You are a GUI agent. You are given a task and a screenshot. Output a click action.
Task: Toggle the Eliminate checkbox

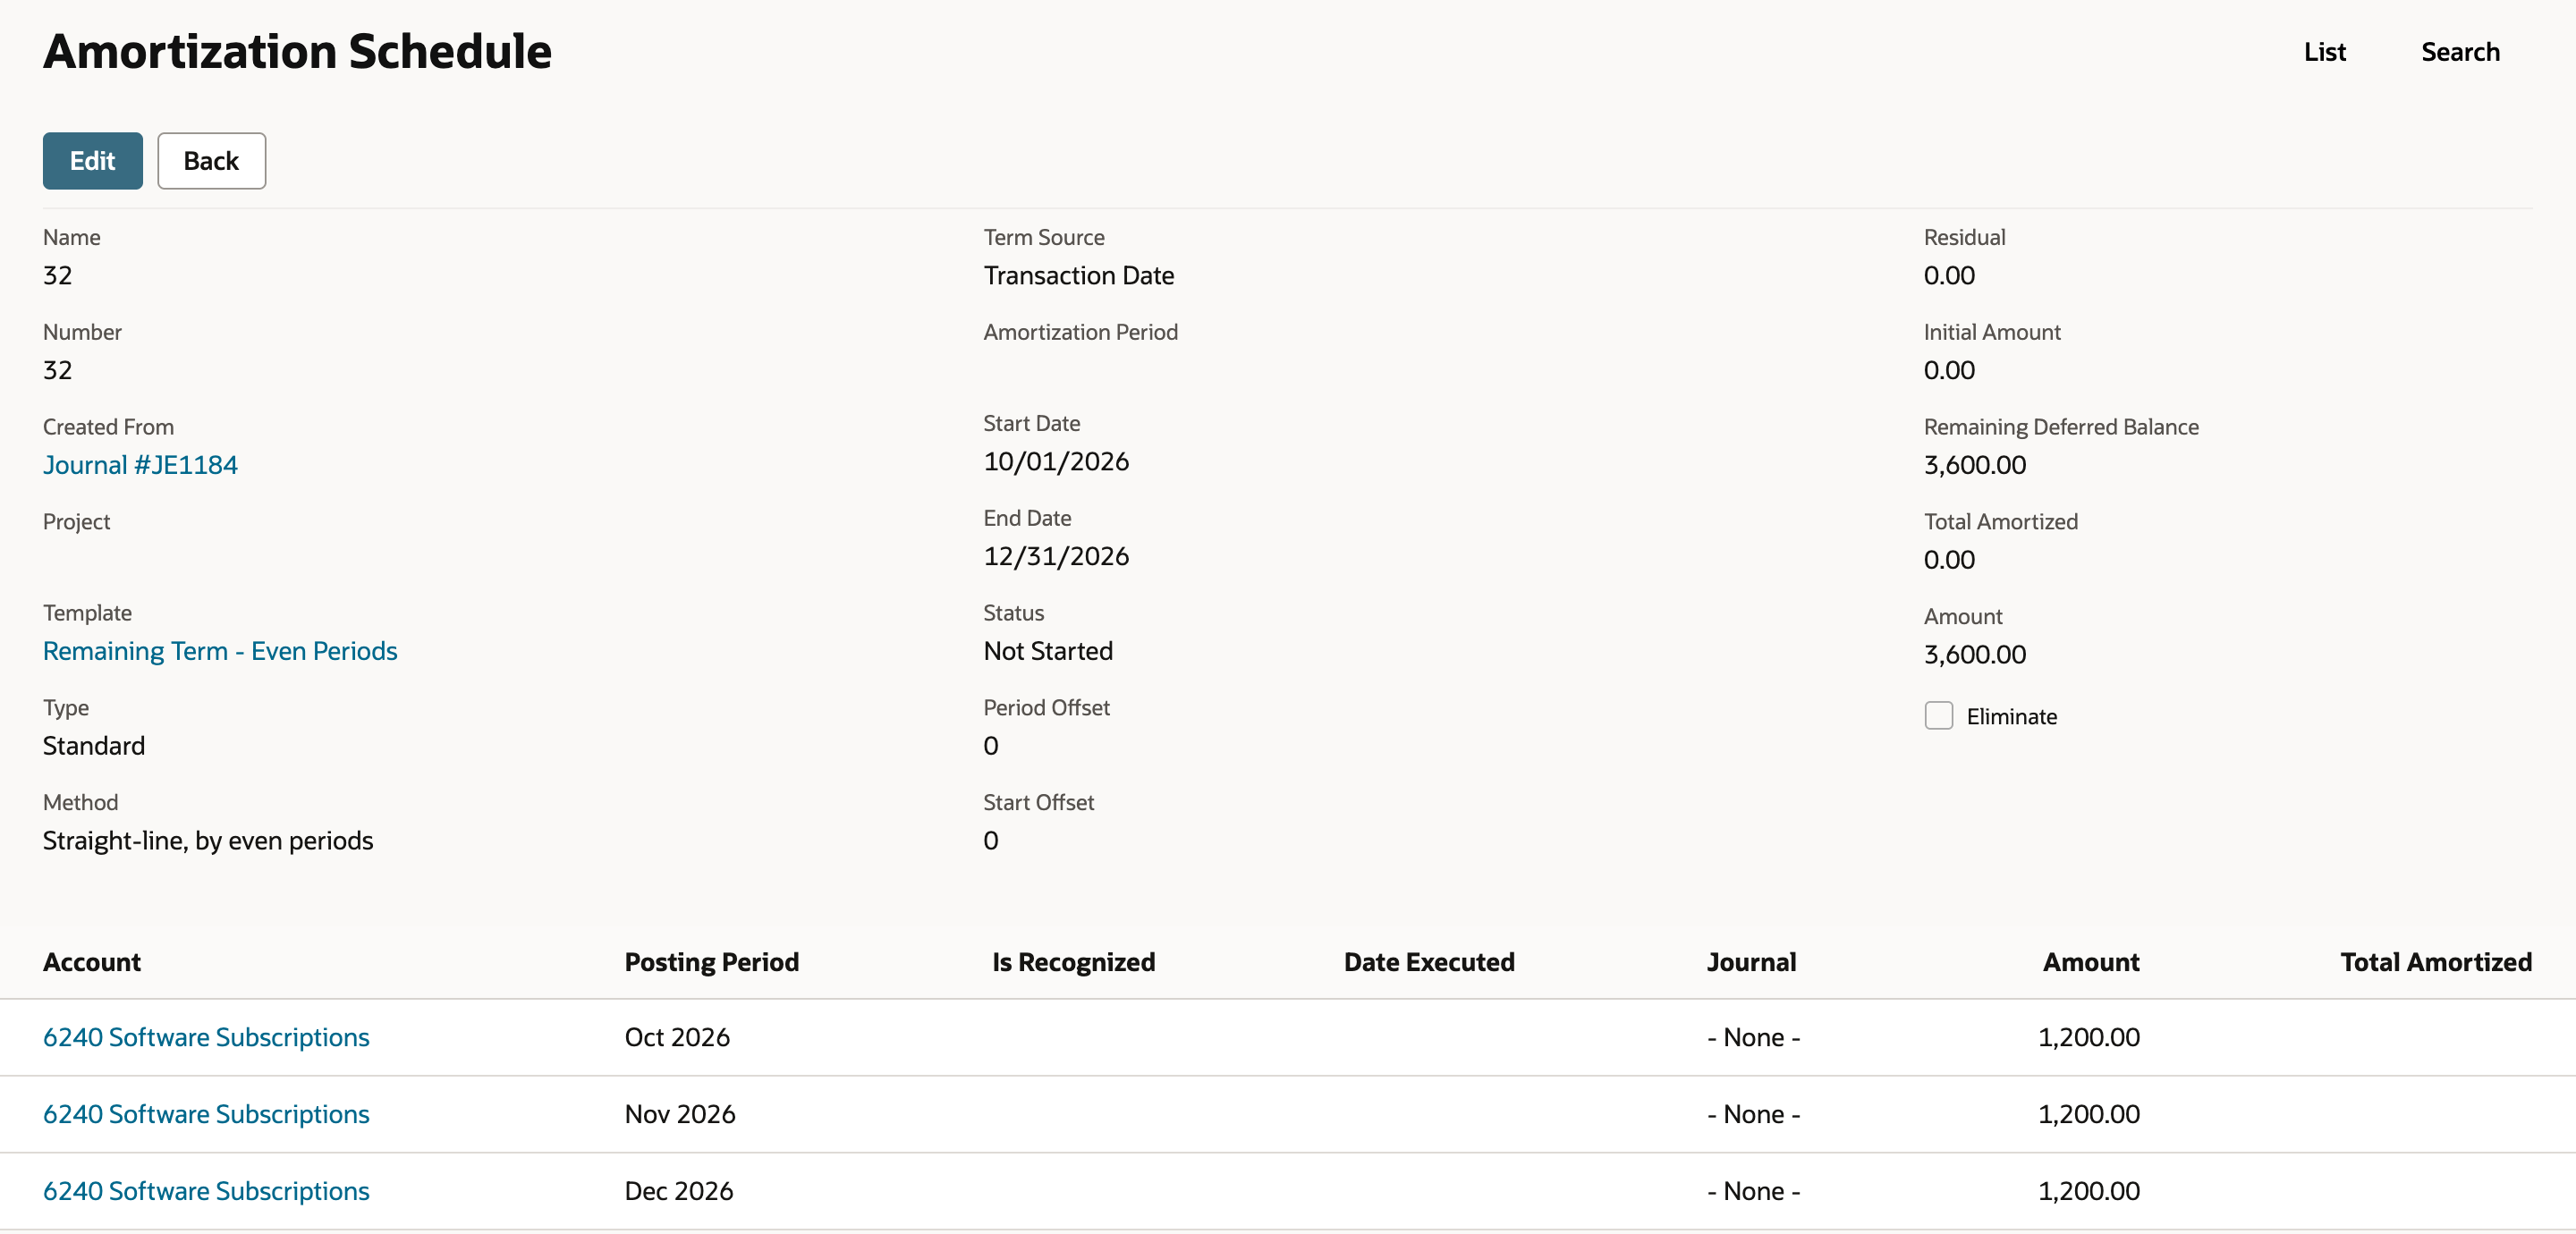(x=1938, y=716)
